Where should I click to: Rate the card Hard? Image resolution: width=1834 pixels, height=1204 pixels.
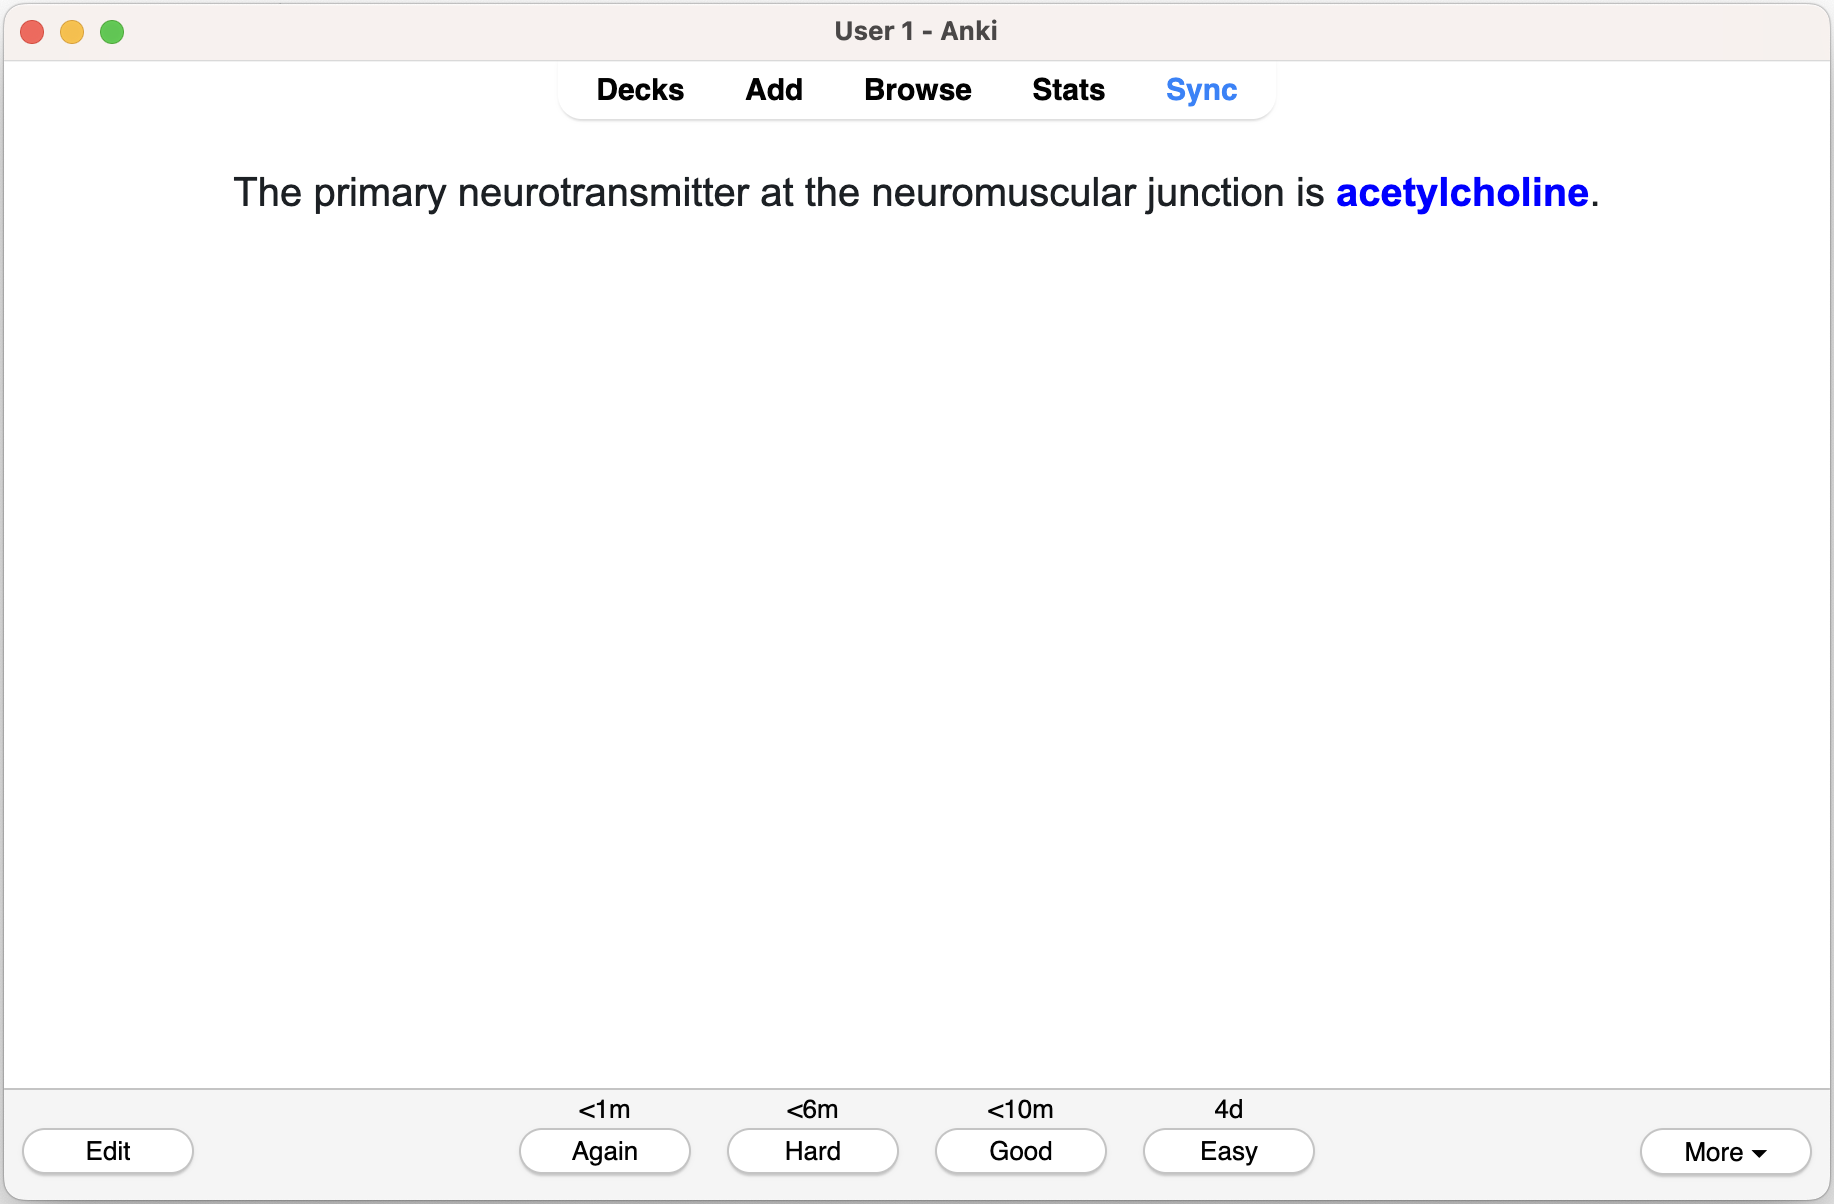pyautogui.click(x=812, y=1151)
